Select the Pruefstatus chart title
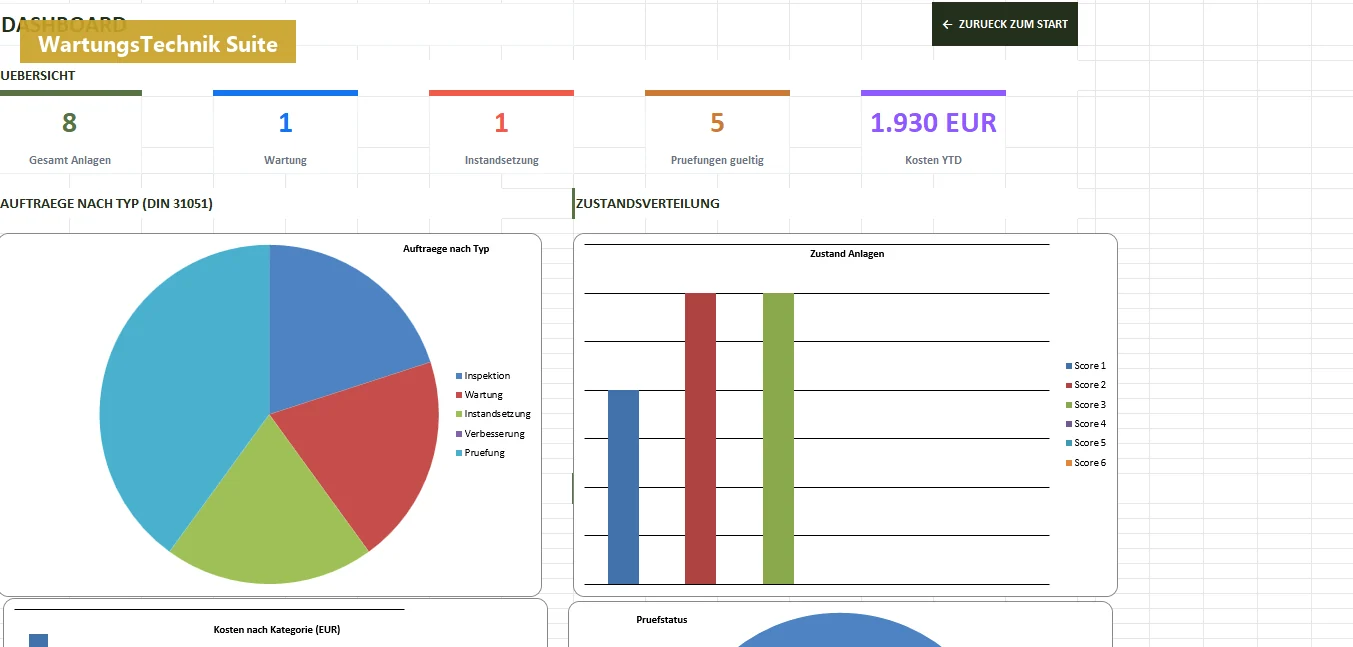This screenshot has width=1353, height=647. [662, 620]
